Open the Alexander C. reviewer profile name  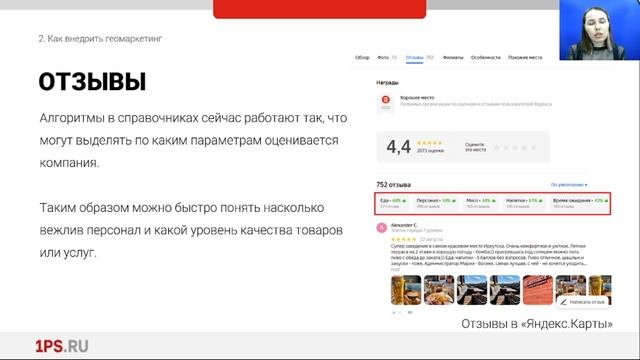tap(404, 225)
